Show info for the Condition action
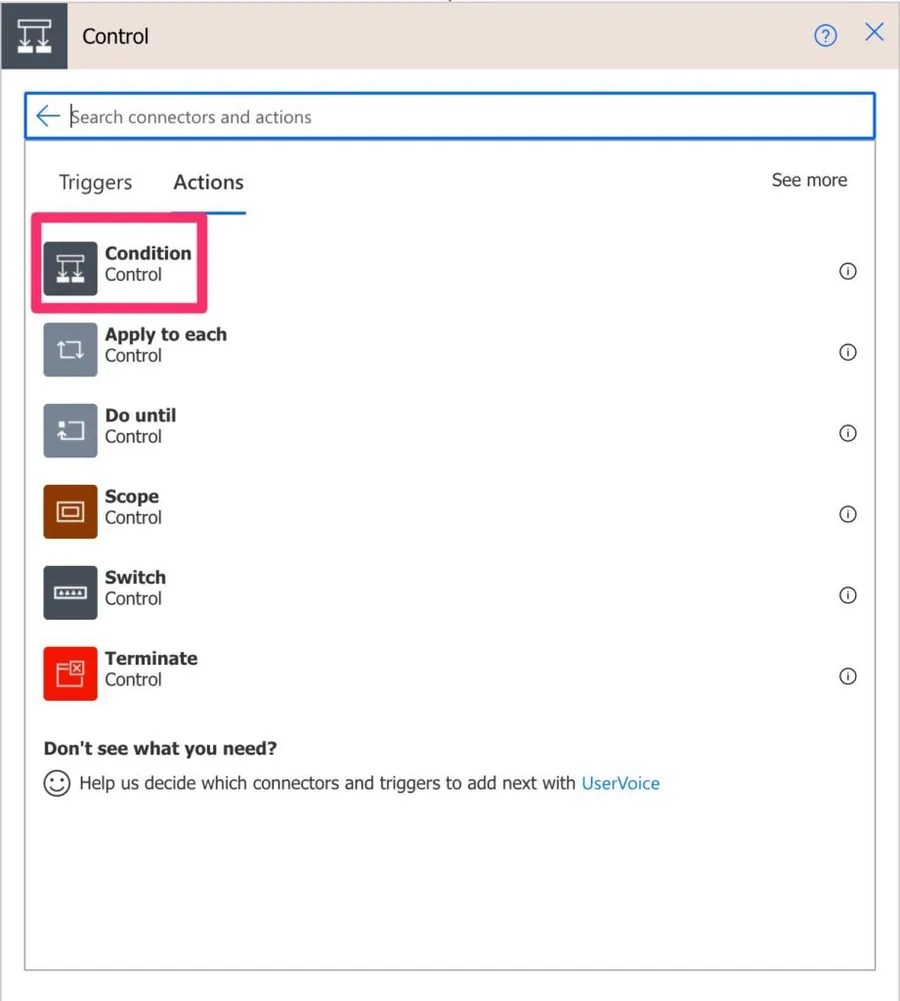This screenshot has height=1001, width=900. pos(848,271)
